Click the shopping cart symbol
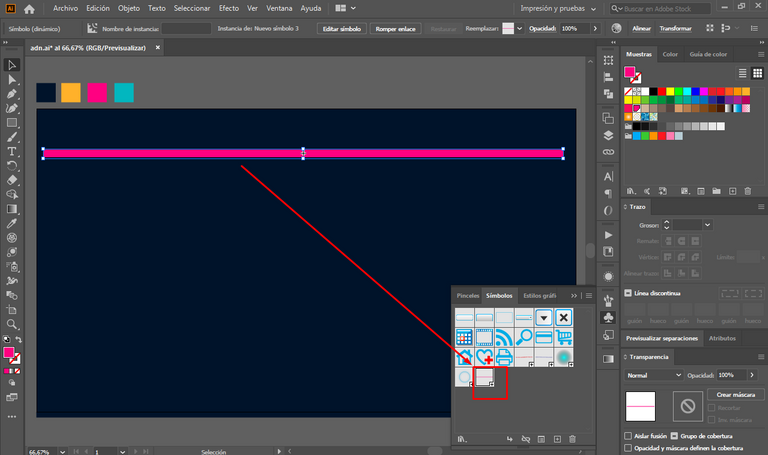Image resolution: width=768 pixels, height=455 pixels. (x=564, y=337)
